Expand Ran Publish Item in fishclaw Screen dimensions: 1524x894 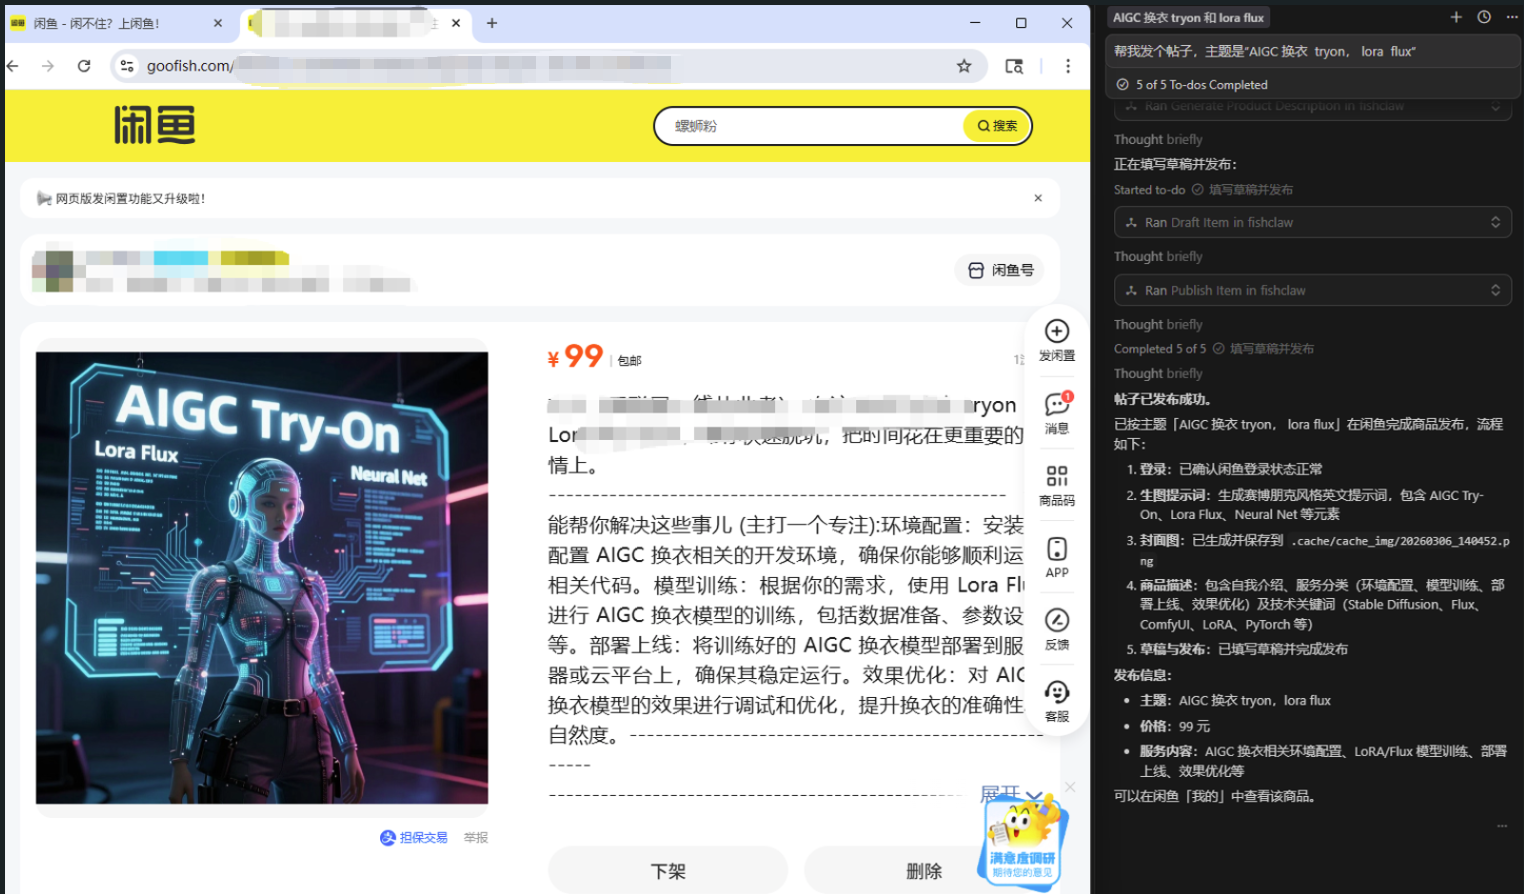1312,290
